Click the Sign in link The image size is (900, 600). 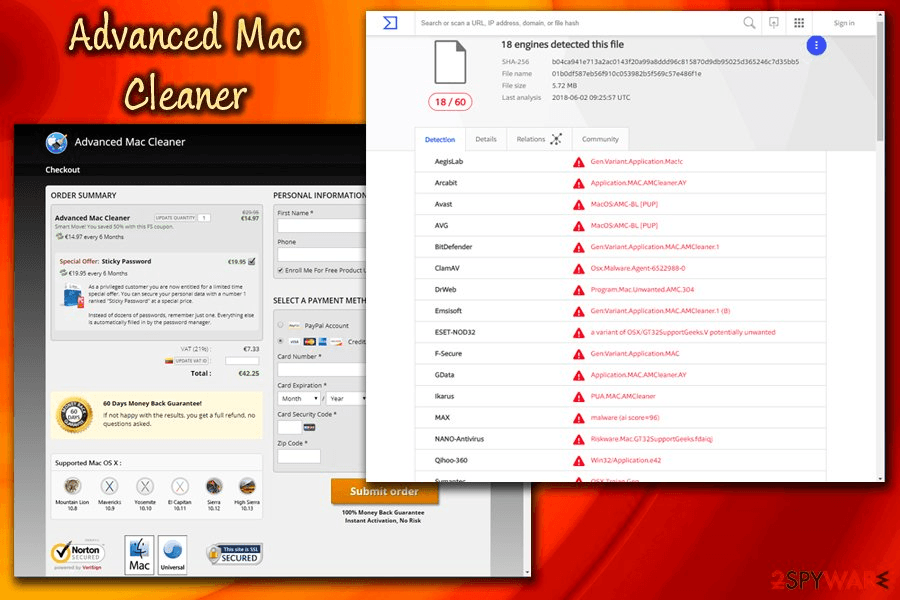click(x=844, y=22)
